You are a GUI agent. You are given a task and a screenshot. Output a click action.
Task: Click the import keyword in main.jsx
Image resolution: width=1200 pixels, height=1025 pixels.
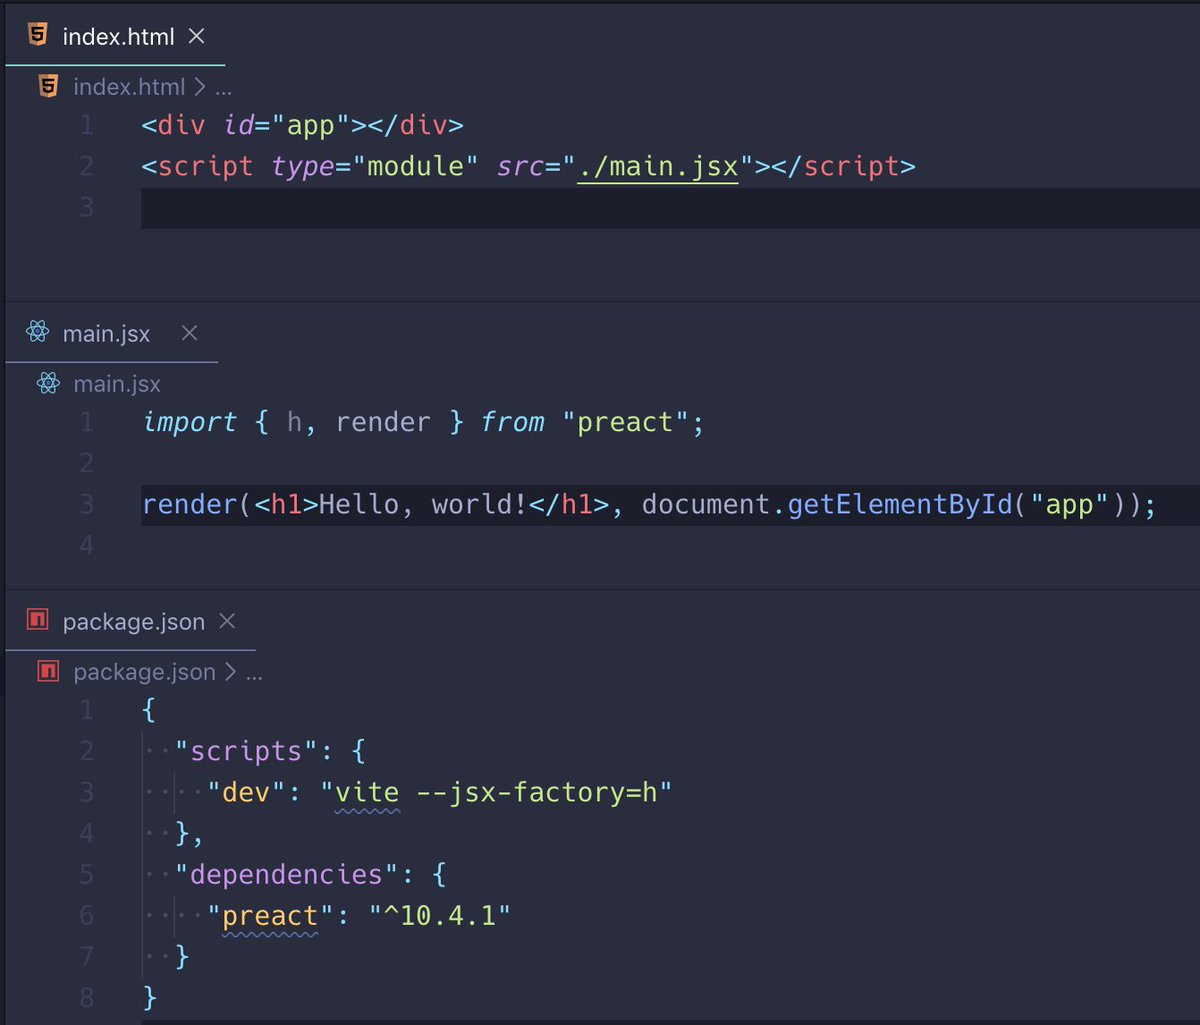point(190,422)
